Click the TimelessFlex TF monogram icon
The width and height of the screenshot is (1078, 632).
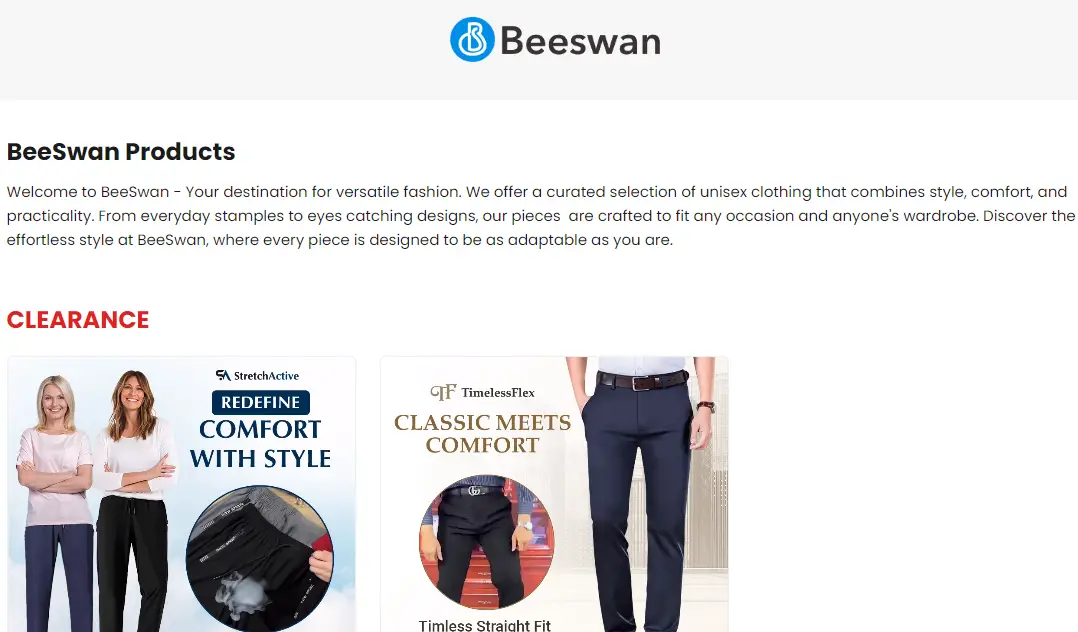click(x=443, y=392)
